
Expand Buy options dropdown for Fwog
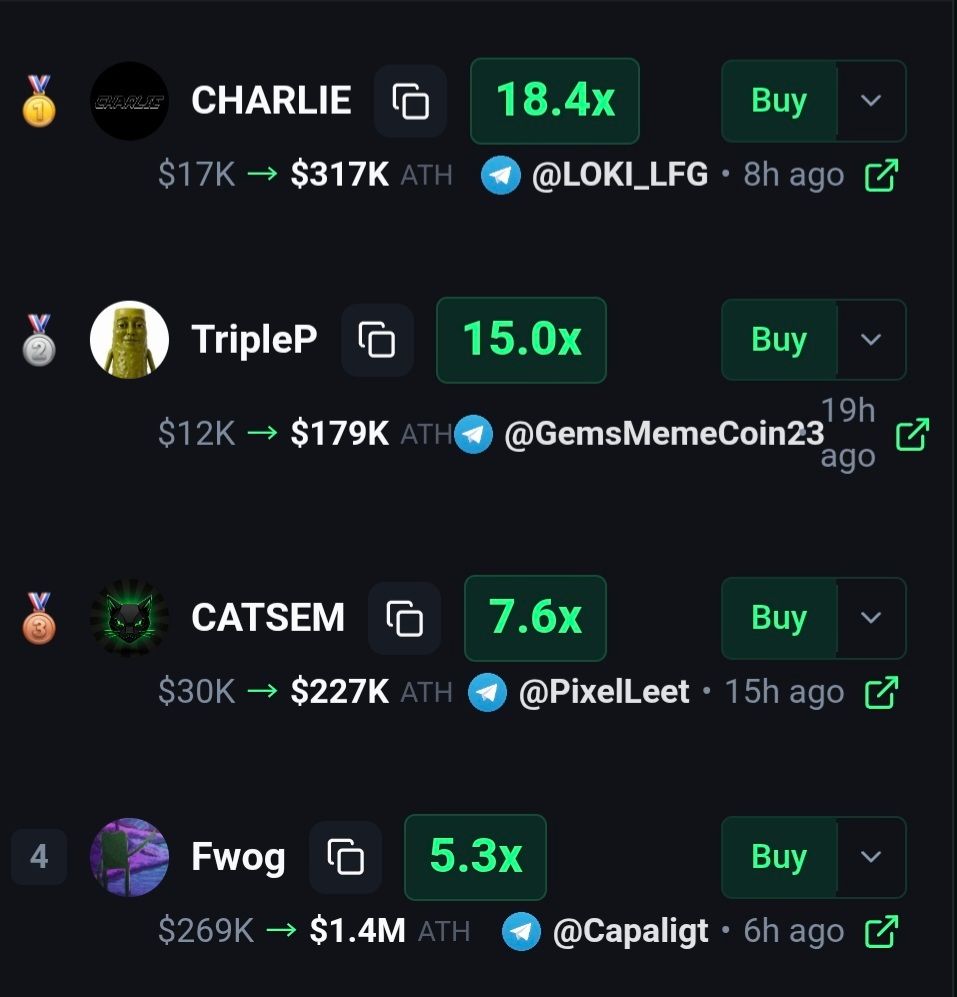871,856
